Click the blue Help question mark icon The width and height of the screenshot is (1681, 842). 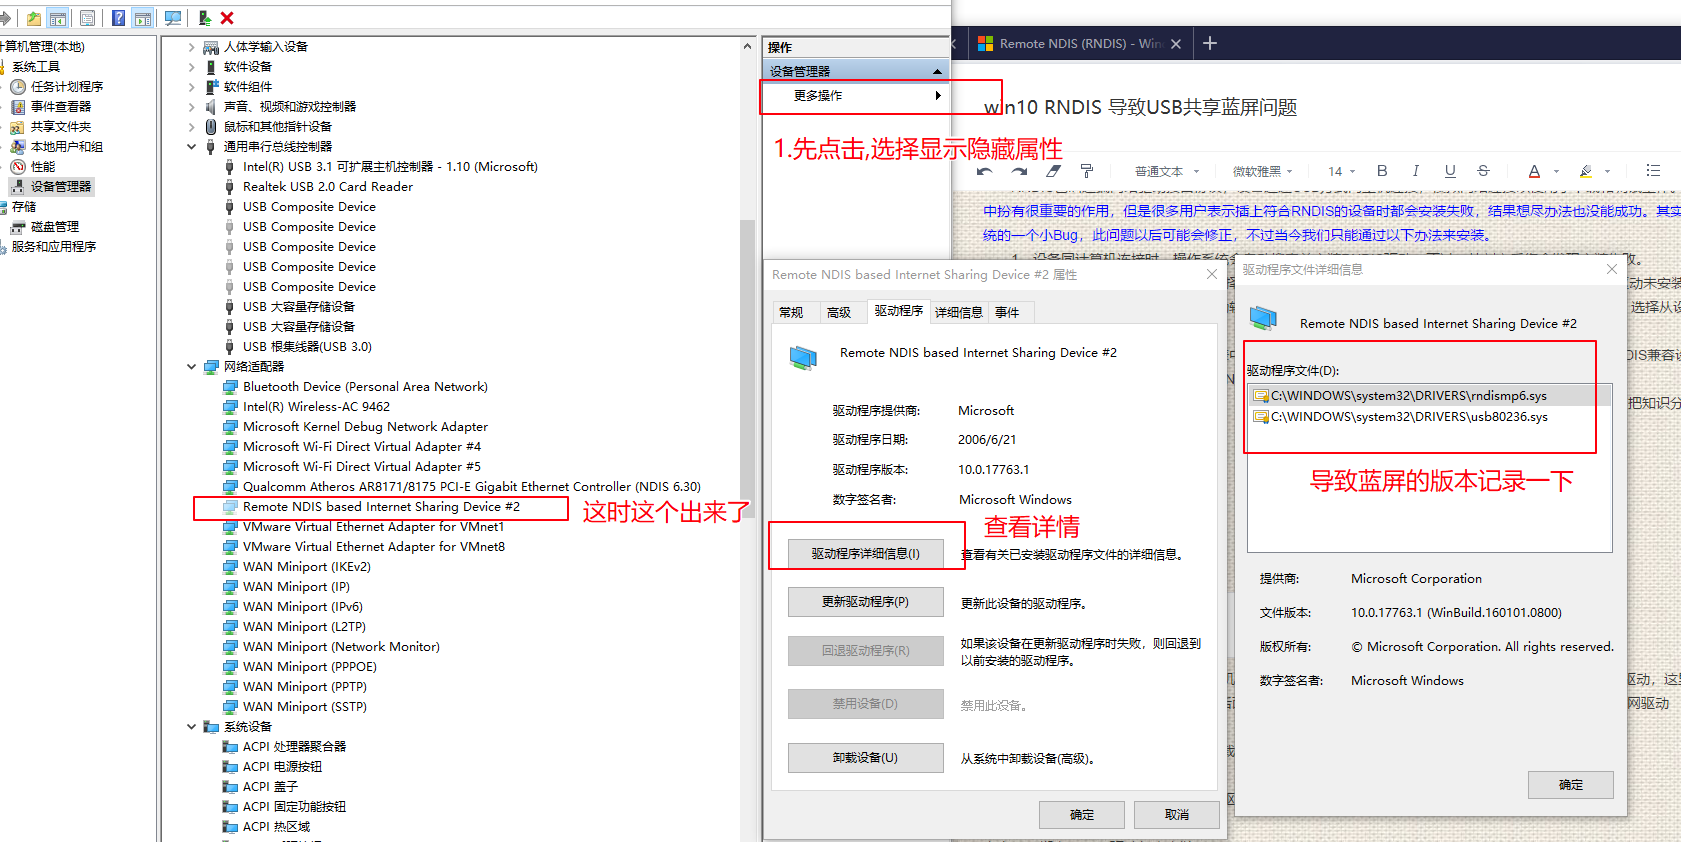pyautogui.click(x=119, y=18)
